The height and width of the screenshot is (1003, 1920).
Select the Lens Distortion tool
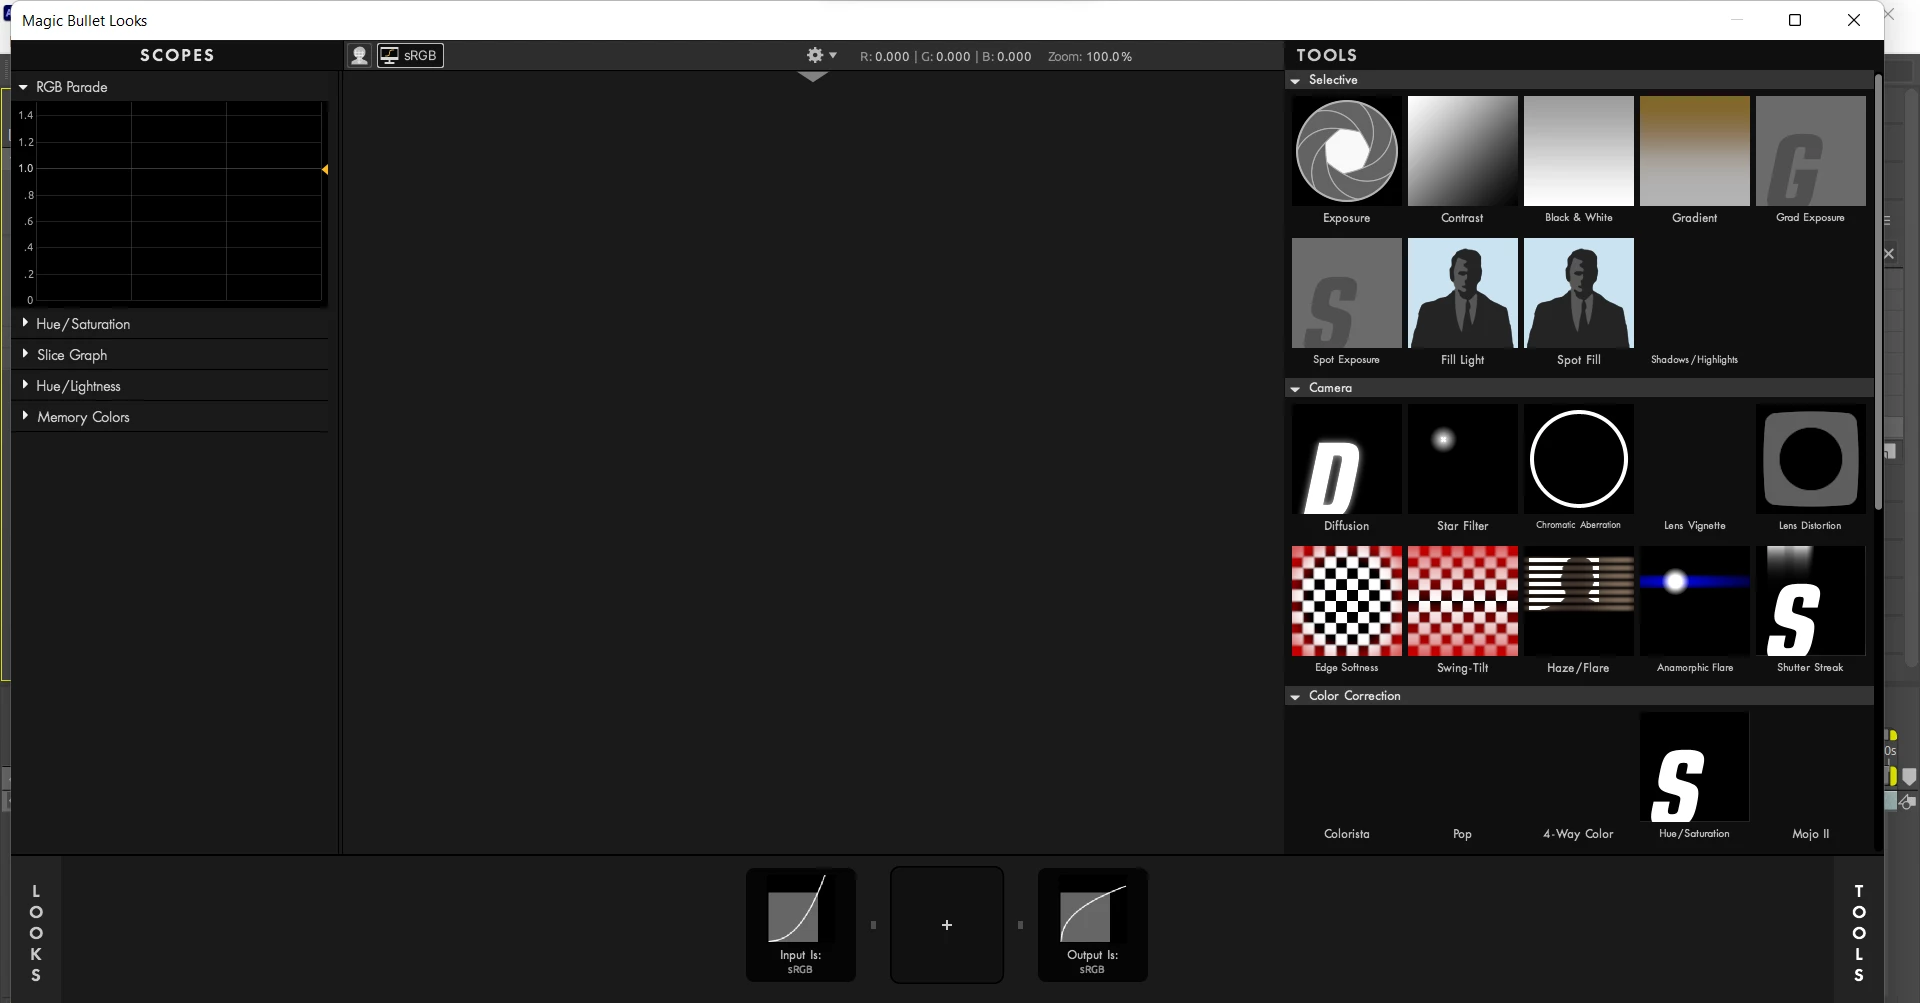1810,468
